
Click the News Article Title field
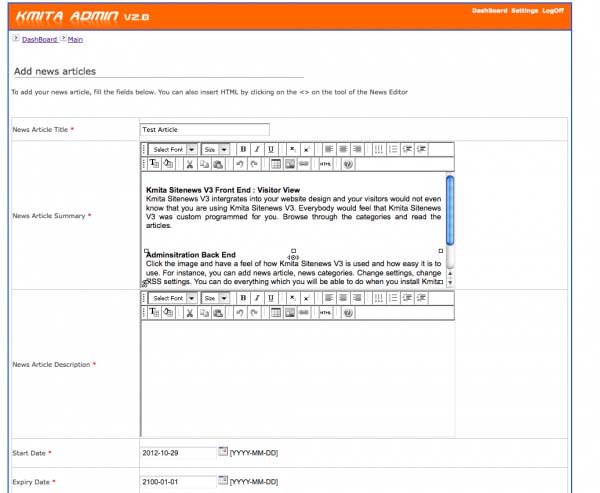pyautogui.click(x=205, y=129)
